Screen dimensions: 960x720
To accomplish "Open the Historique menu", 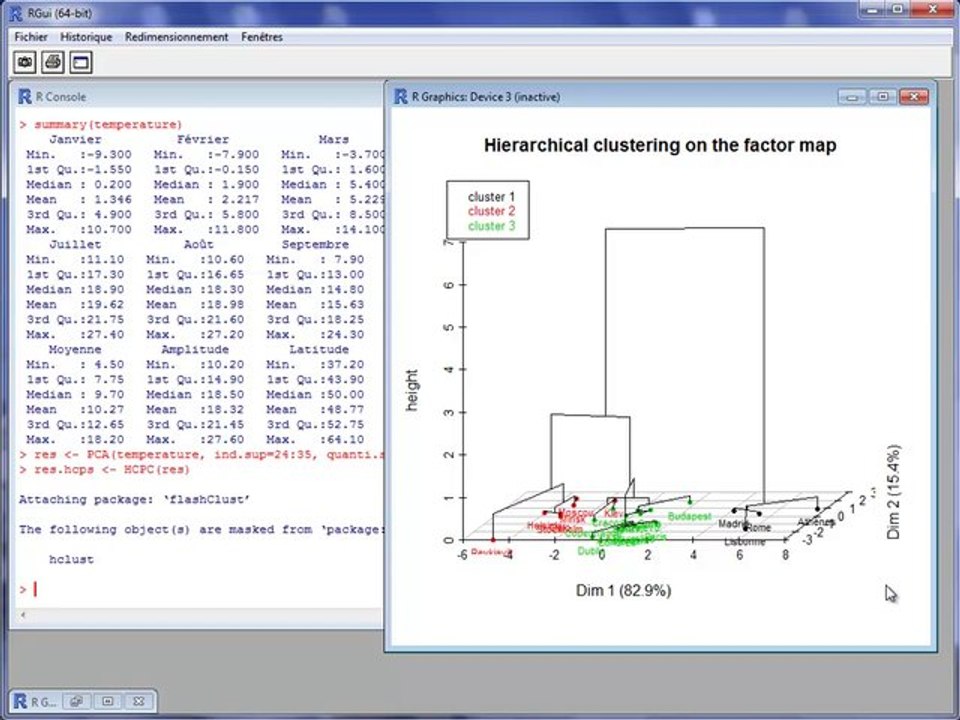I will point(86,37).
